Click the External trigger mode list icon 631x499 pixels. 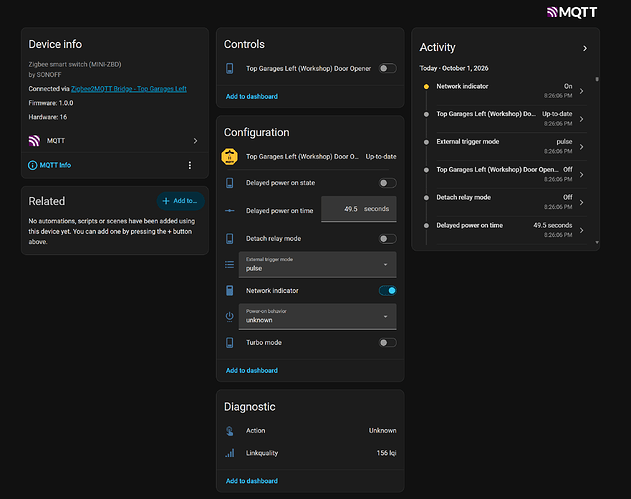229,264
